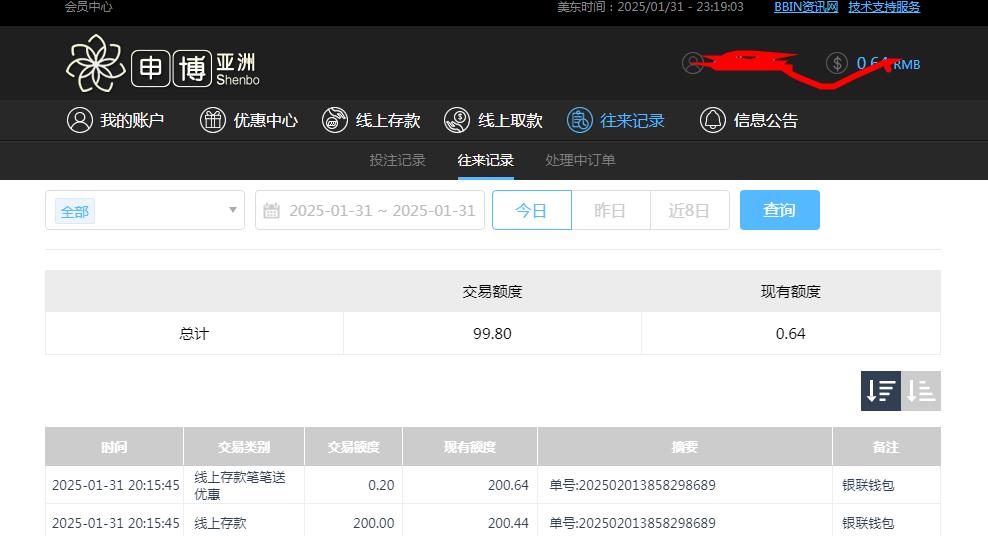Click the gift icon for 优惠中心

pos(213,120)
